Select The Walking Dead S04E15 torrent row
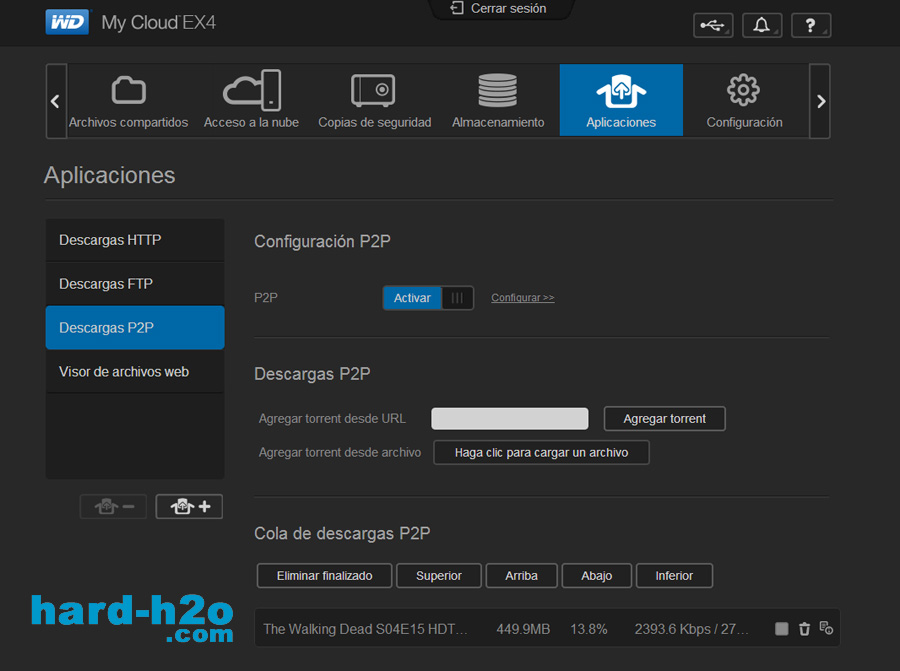Screen dimensions: 900x671 pos(547,628)
